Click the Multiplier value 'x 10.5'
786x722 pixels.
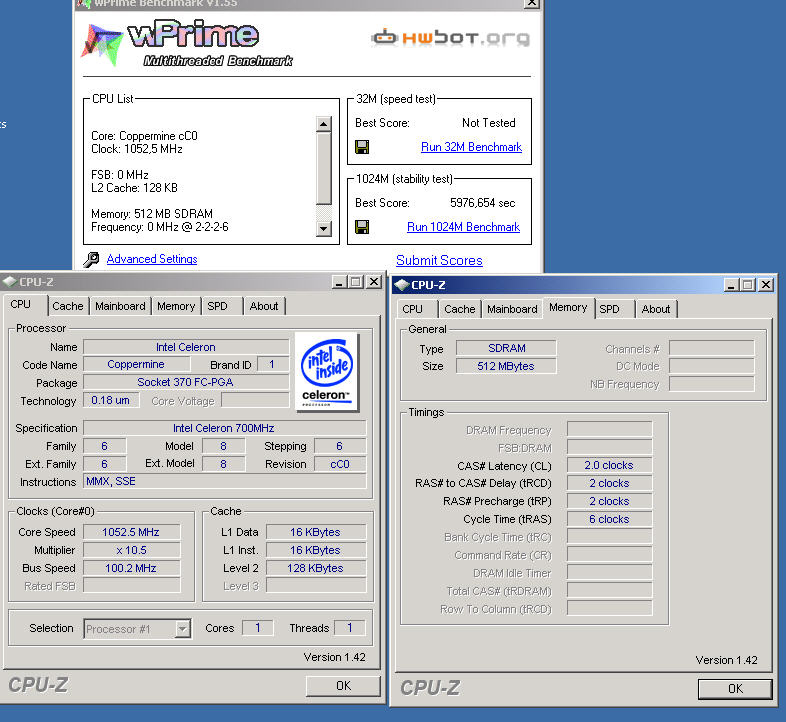[x=131, y=551]
